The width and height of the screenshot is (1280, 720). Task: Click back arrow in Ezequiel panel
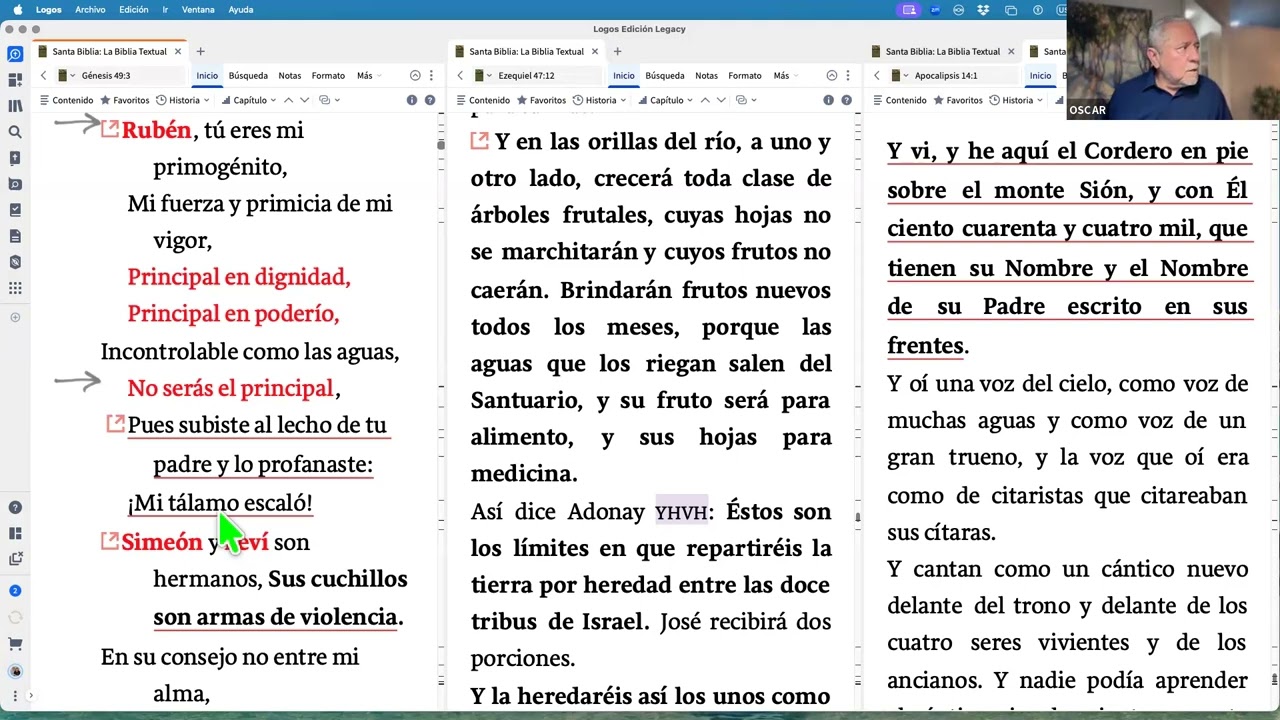(x=460, y=75)
